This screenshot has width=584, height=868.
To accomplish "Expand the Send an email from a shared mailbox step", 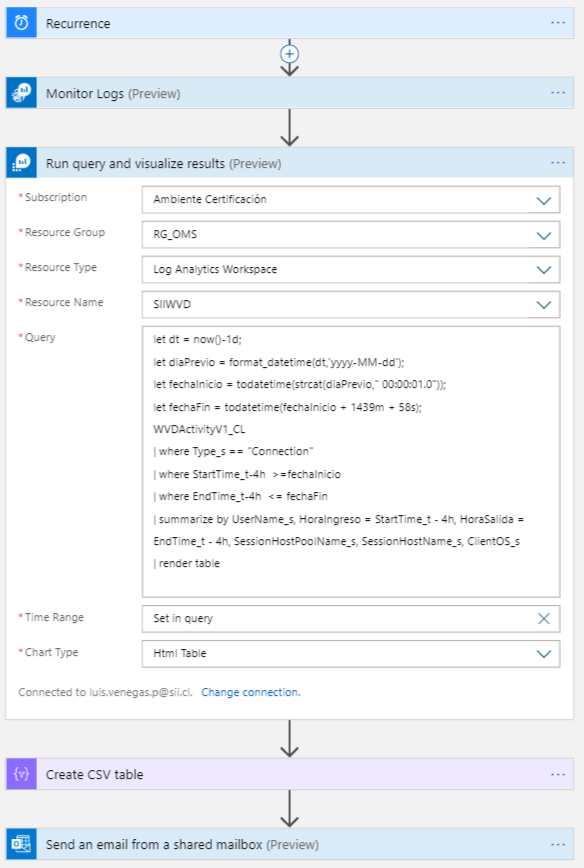I will (x=290, y=844).
